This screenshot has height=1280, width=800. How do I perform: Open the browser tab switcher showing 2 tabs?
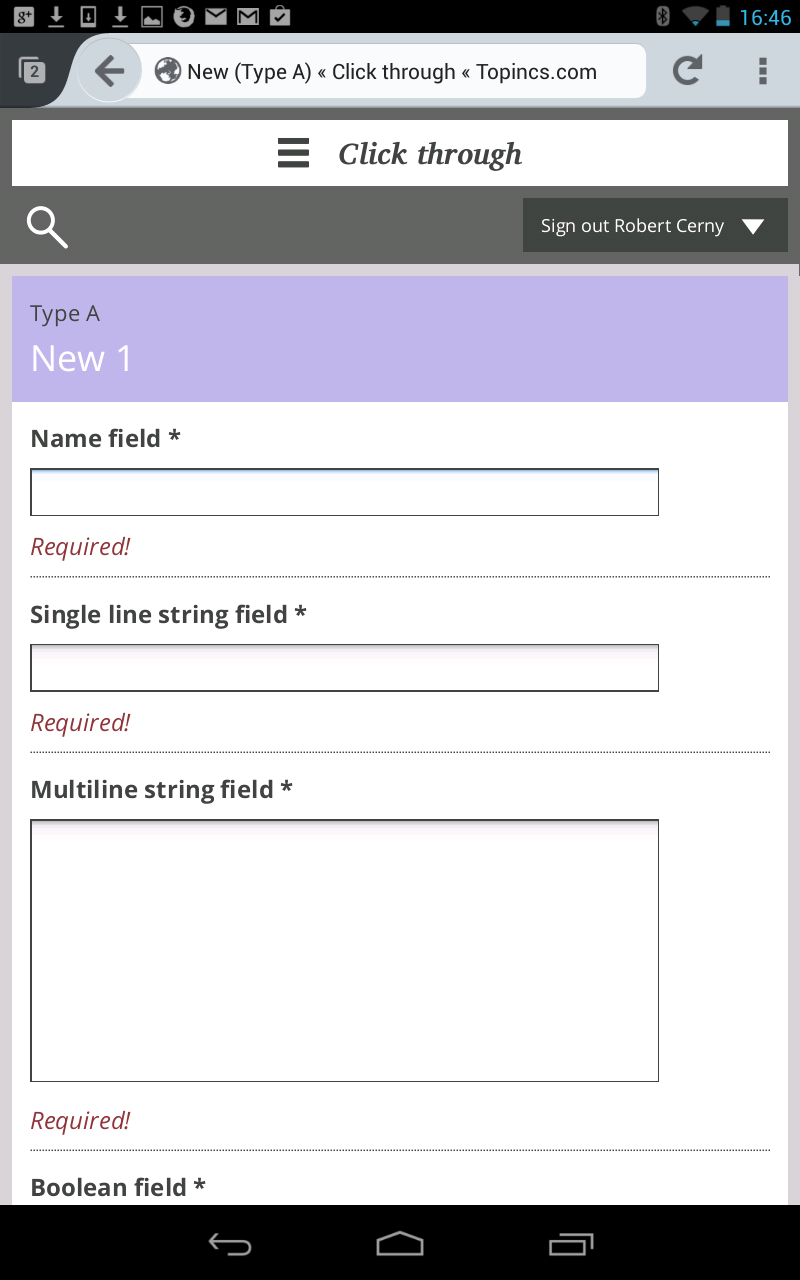32,71
